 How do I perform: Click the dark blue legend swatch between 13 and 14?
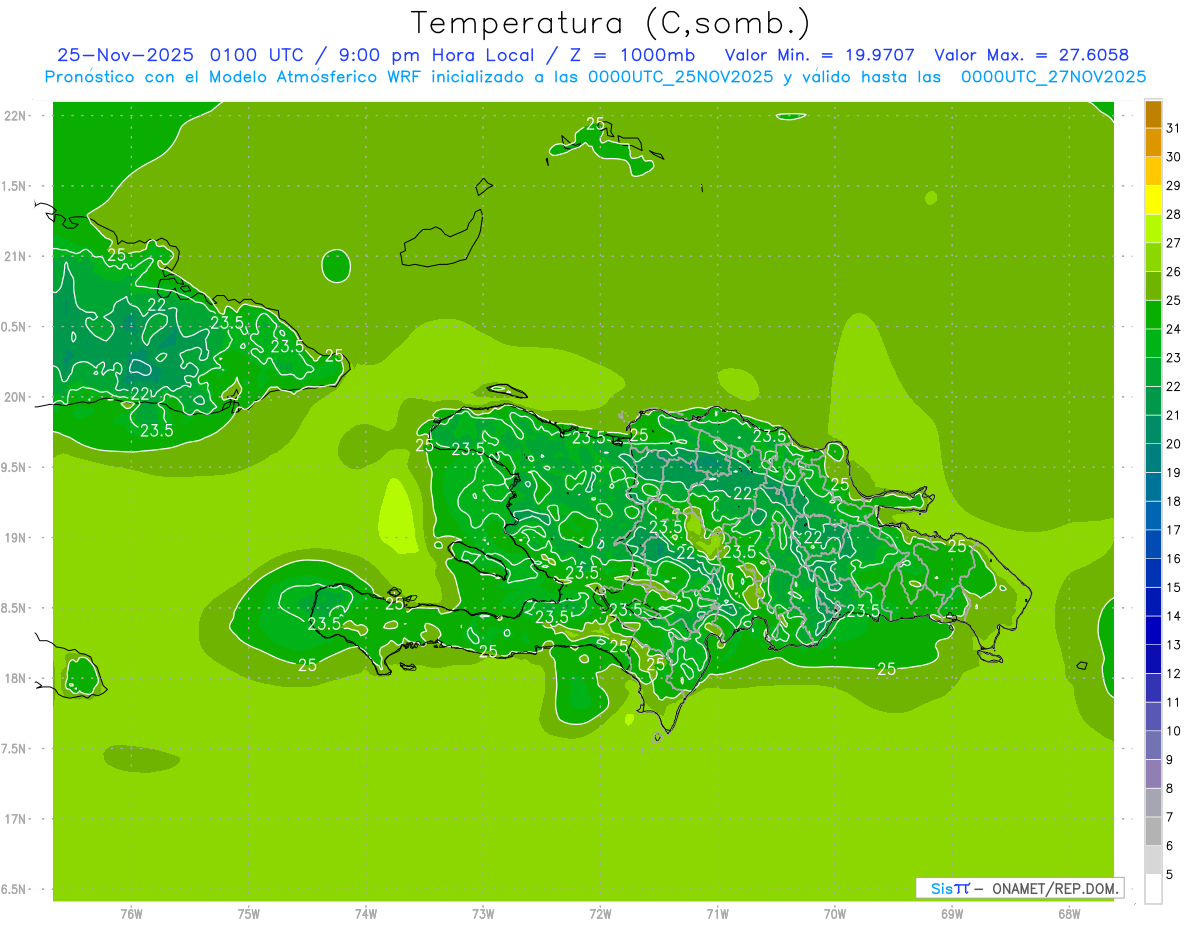click(x=1153, y=631)
